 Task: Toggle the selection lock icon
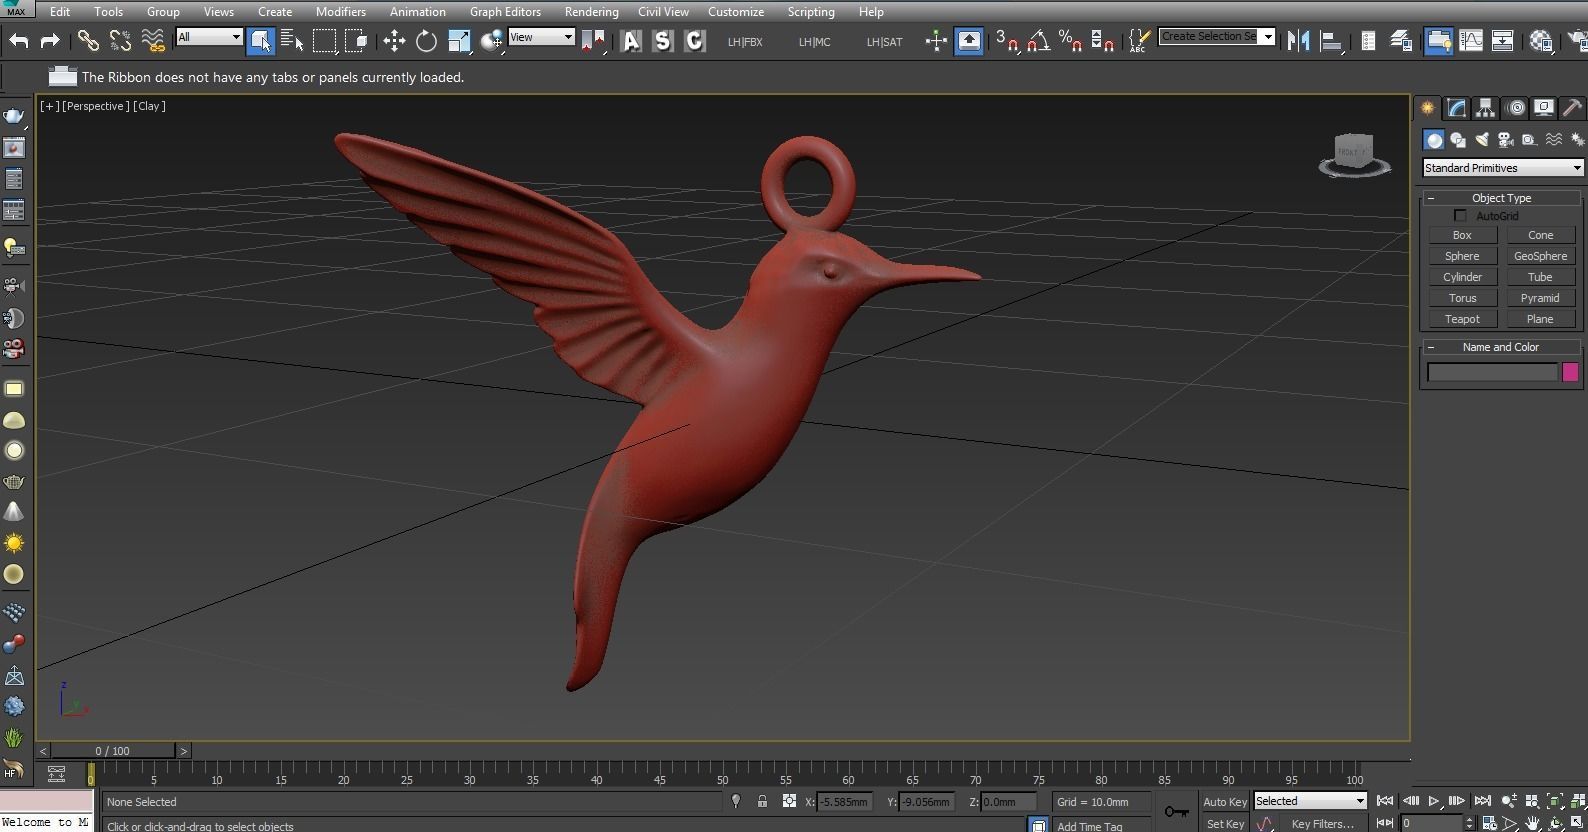[762, 801]
